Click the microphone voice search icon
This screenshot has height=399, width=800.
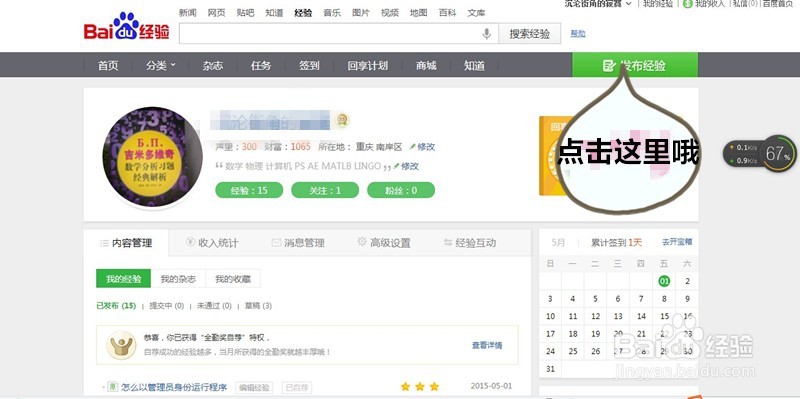tap(486, 34)
